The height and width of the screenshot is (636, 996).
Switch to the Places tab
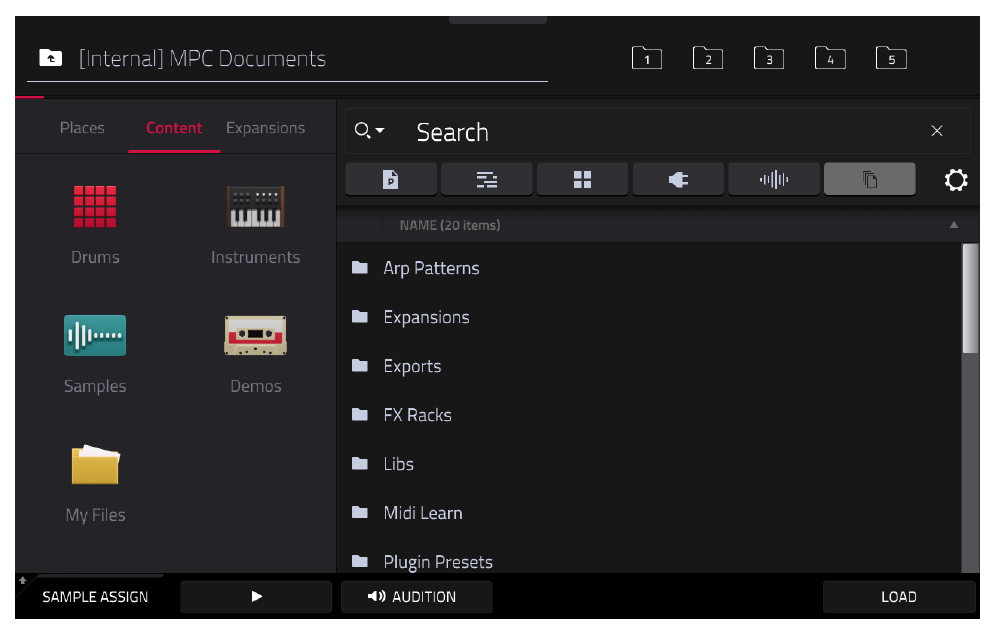[82, 128]
